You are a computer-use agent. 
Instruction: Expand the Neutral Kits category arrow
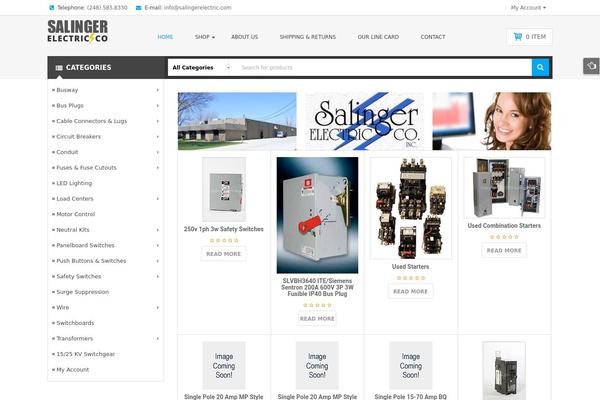pos(158,230)
